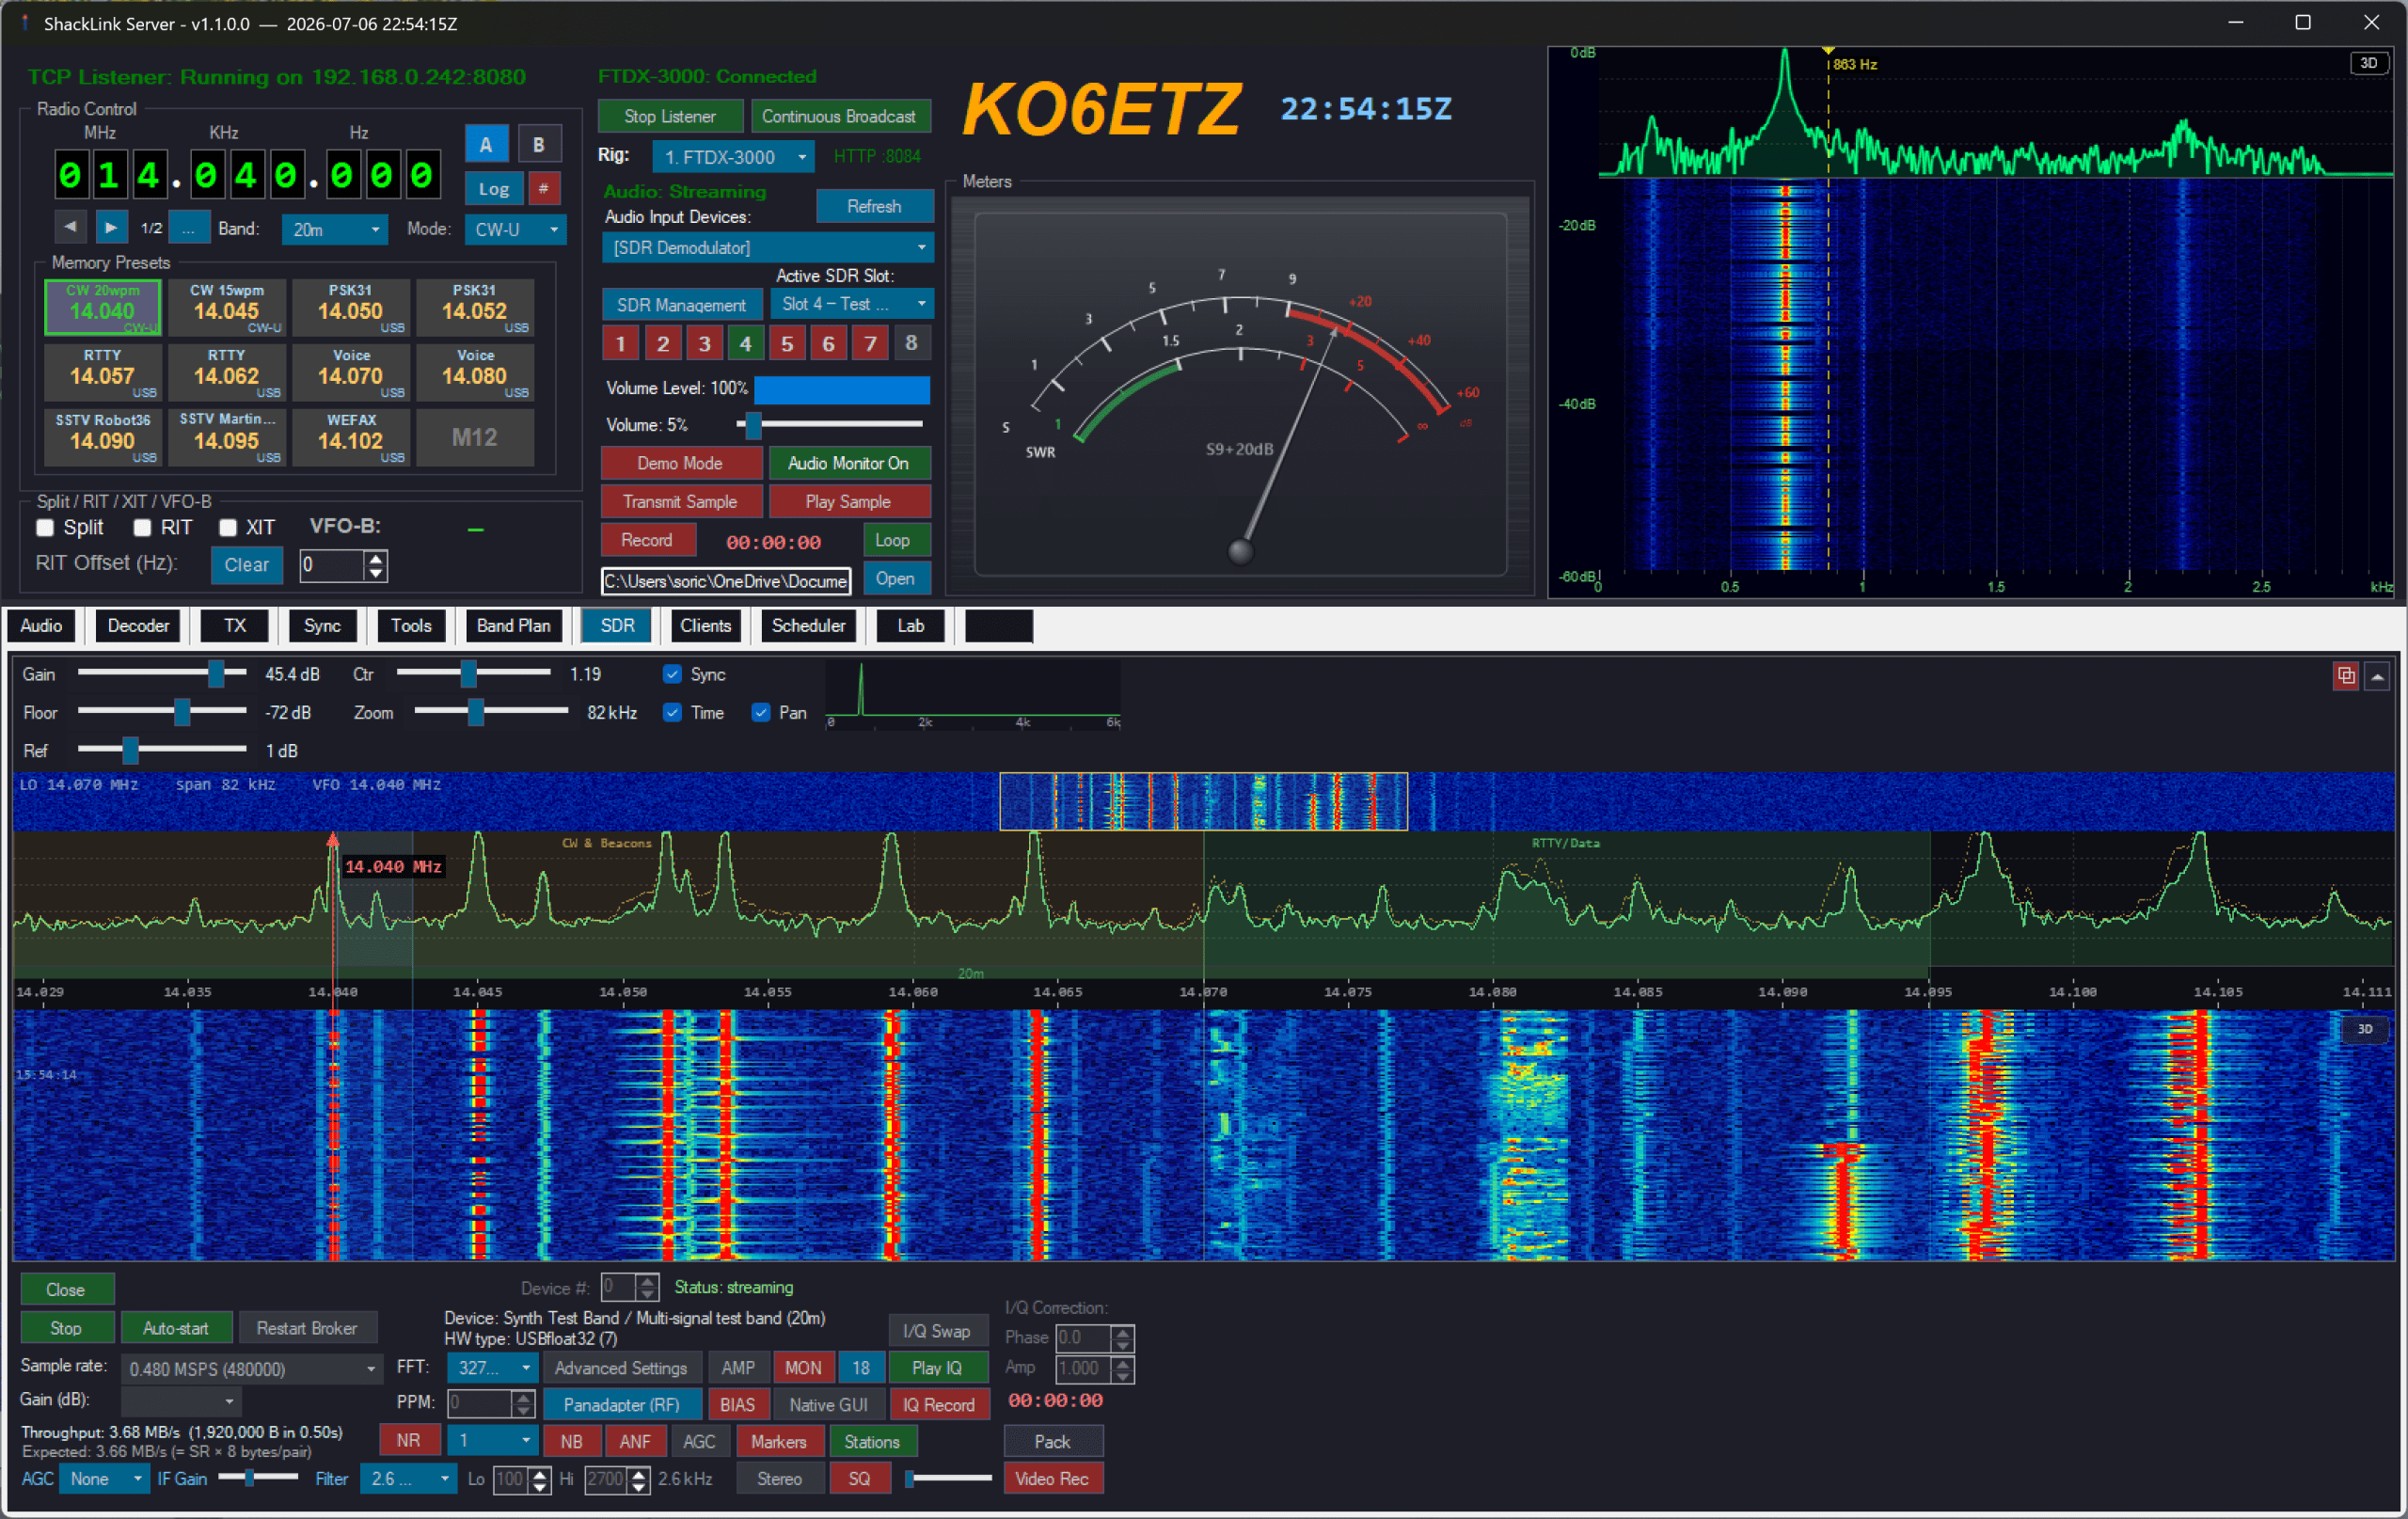Select VFO B button
This screenshot has height=1519, width=2408.
[539, 144]
